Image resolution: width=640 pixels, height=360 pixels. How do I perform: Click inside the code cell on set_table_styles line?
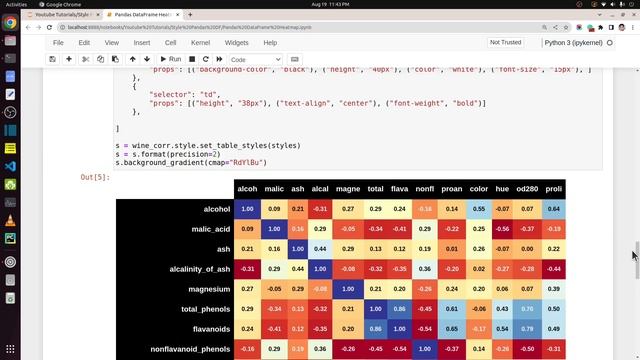[208, 145]
